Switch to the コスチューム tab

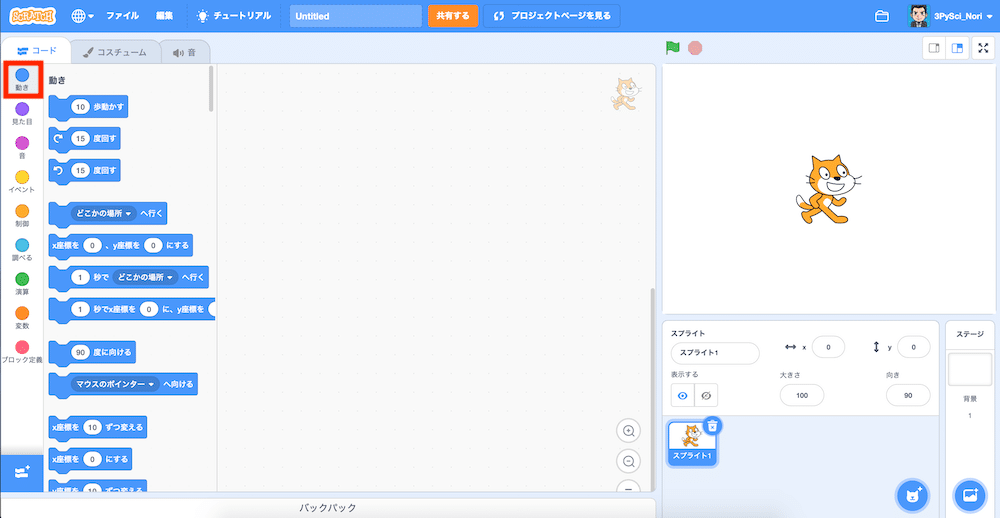pyautogui.click(x=114, y=52)
